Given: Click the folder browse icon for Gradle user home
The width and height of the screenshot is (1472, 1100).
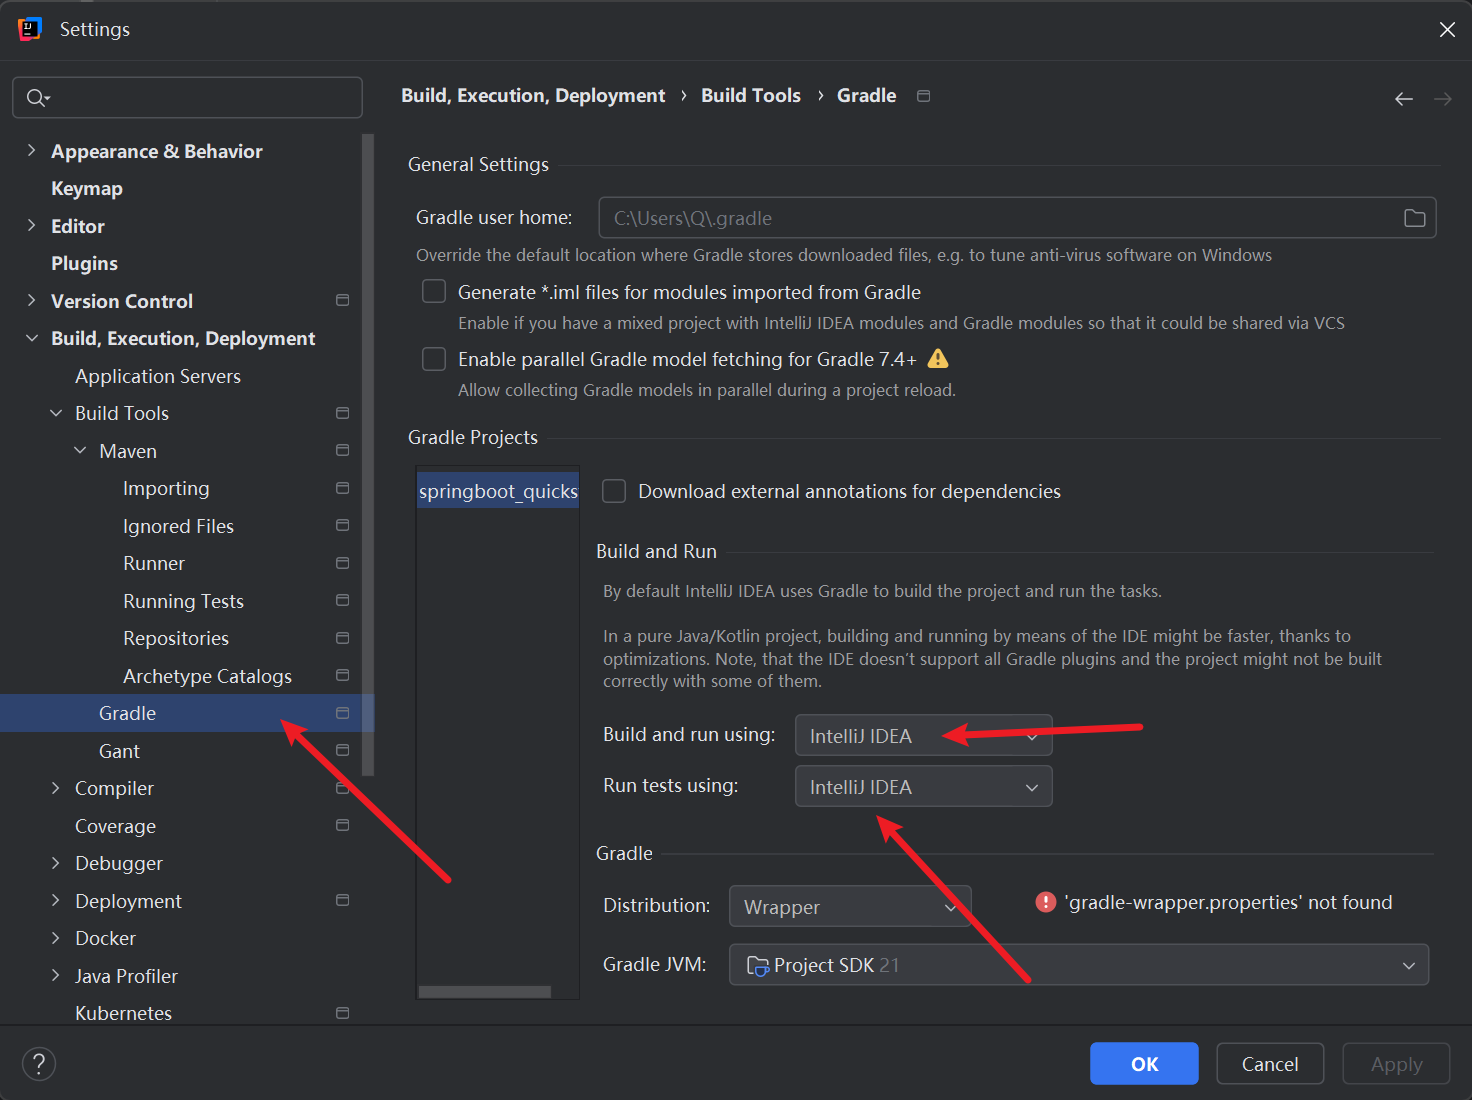Looking at the screenshot, I should tap(1414, 218).
